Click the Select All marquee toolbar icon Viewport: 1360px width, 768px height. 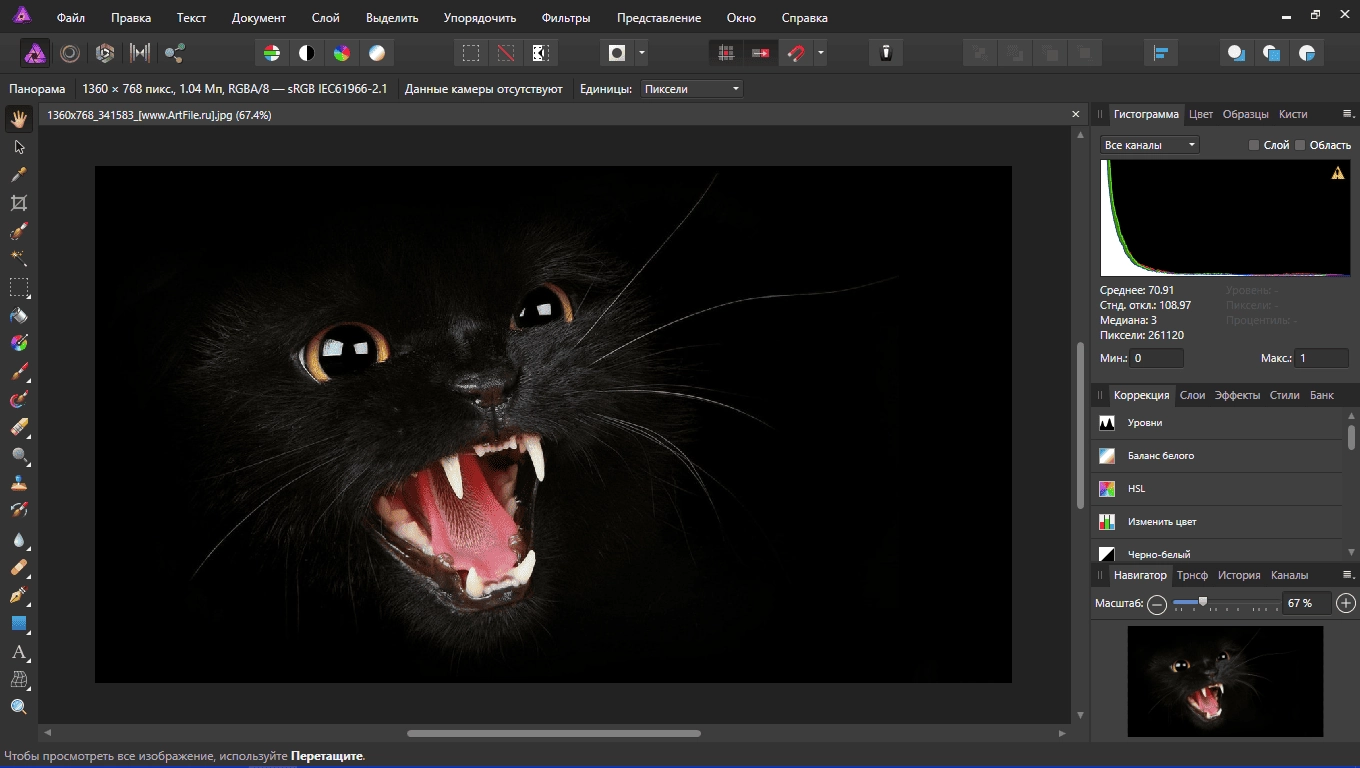pyautogui.click(x=471, y=53)
